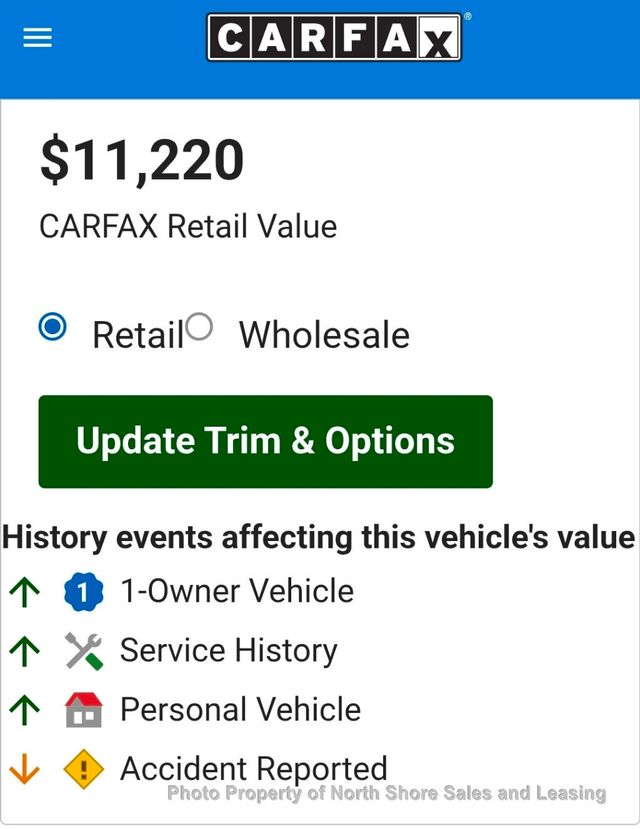The width and height of the screenshot is (640, 829).
Task: Click the orange down arrow beside Accident Reported
Action: click(24, 770)
